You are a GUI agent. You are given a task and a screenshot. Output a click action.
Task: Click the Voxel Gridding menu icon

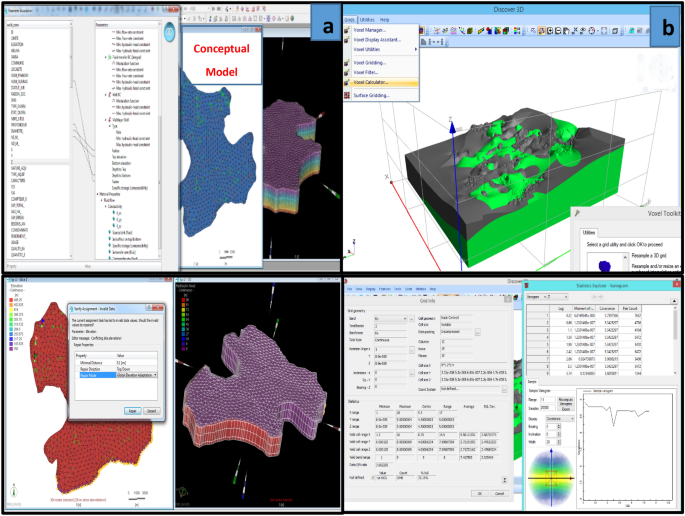click(x=349, y=62)
